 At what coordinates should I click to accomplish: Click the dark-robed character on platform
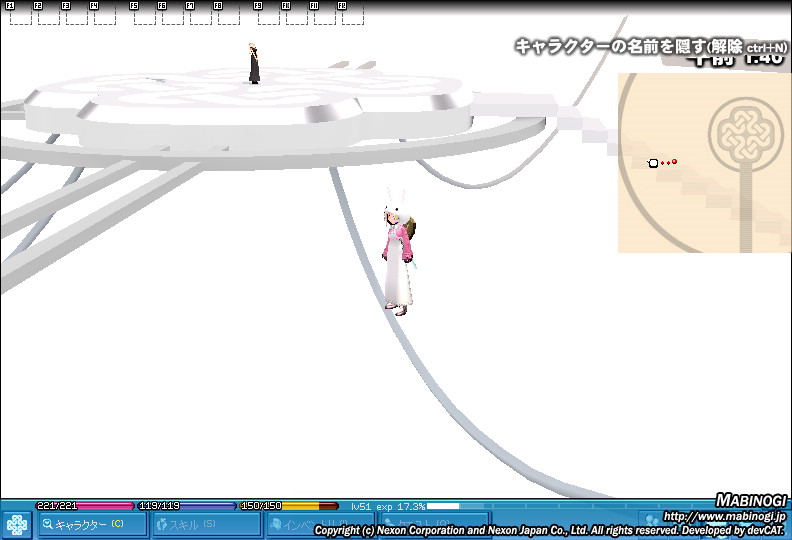coord(254,64)
